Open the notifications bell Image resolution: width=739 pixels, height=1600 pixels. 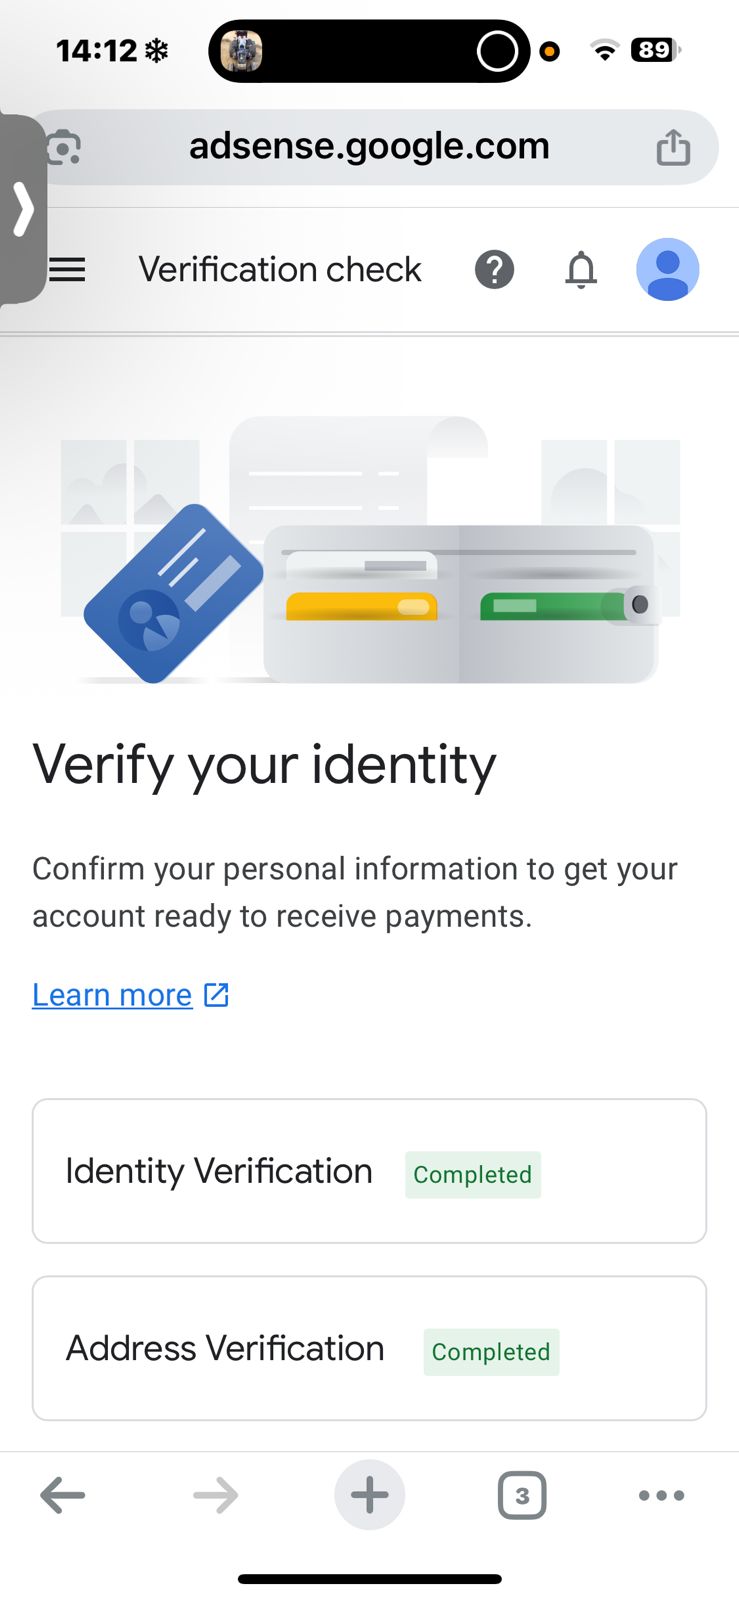pyautogui.click(x=581, y=270)
